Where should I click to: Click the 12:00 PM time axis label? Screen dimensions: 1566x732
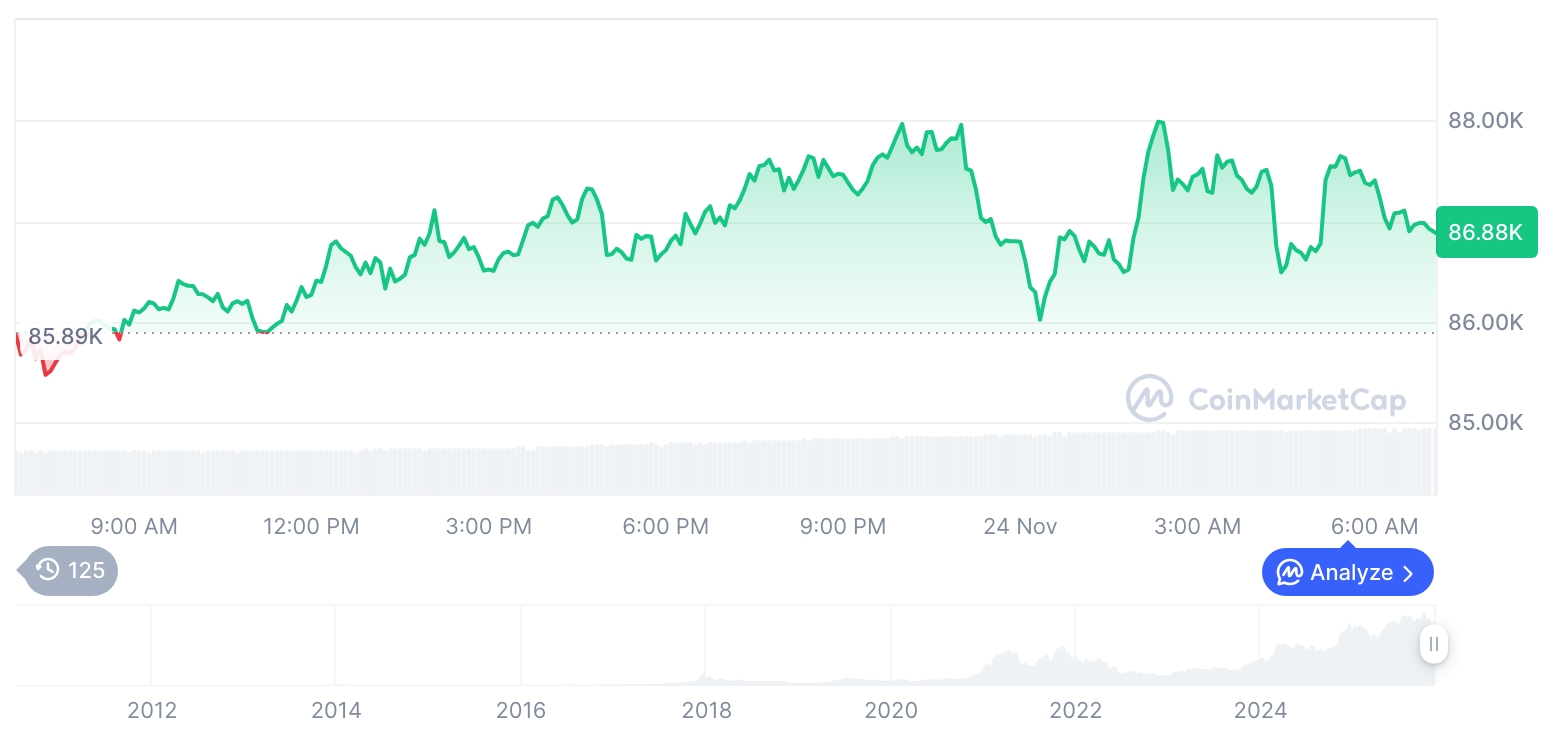[x=311, y=526]
